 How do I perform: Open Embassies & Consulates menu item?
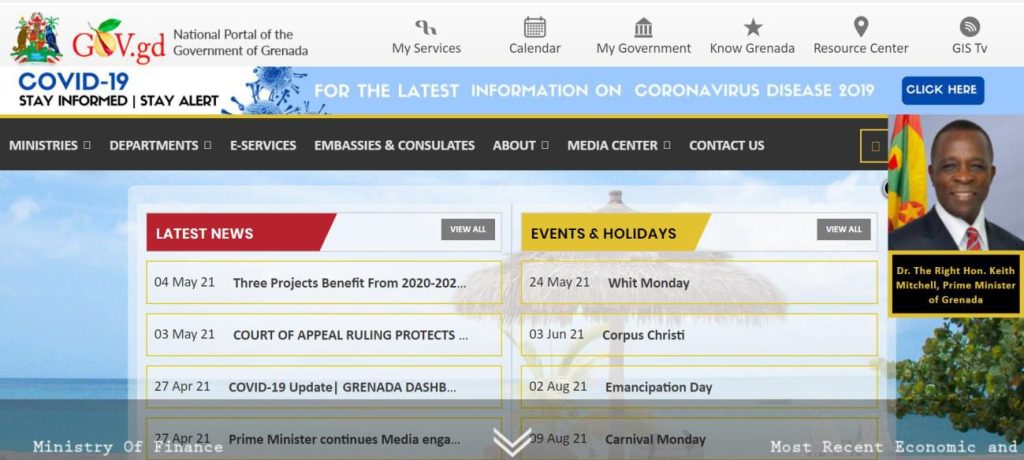[x=394, y=145]
